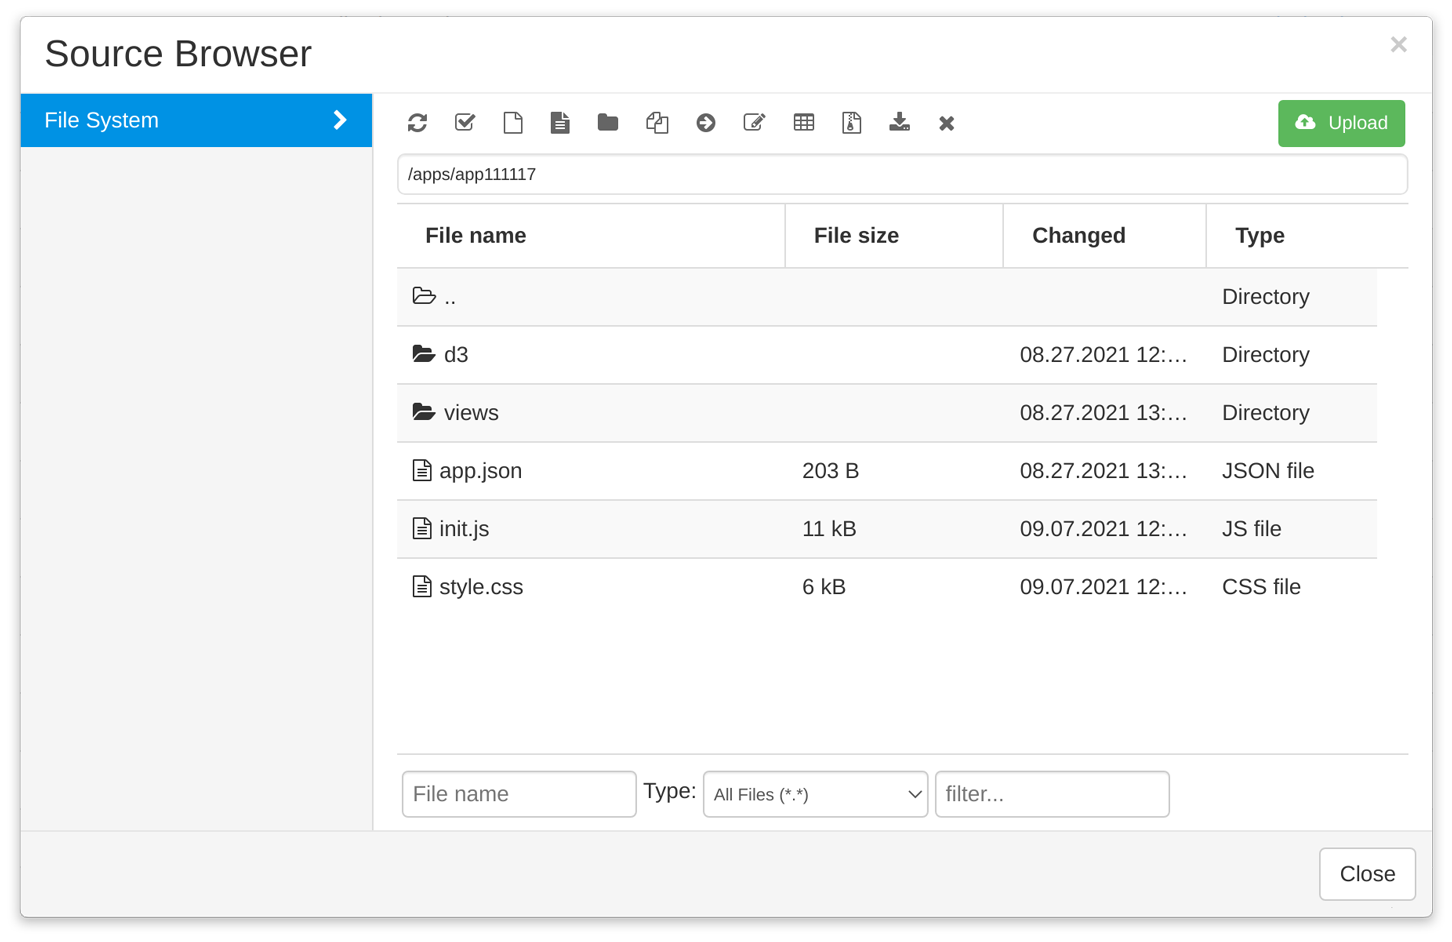The image size is (1452, 942).
Task: Click the X delete icon in toolbar
Action: click(946, 123)
